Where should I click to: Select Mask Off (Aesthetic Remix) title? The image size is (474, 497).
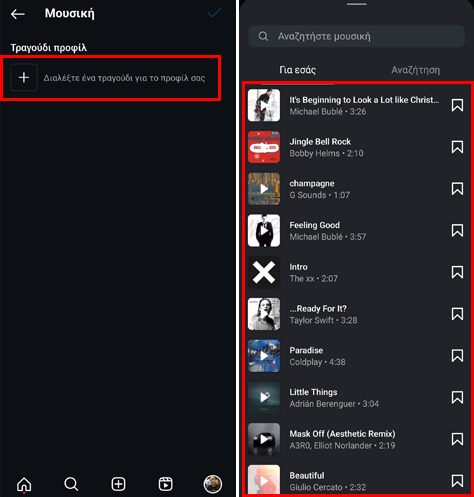(342, 434)
